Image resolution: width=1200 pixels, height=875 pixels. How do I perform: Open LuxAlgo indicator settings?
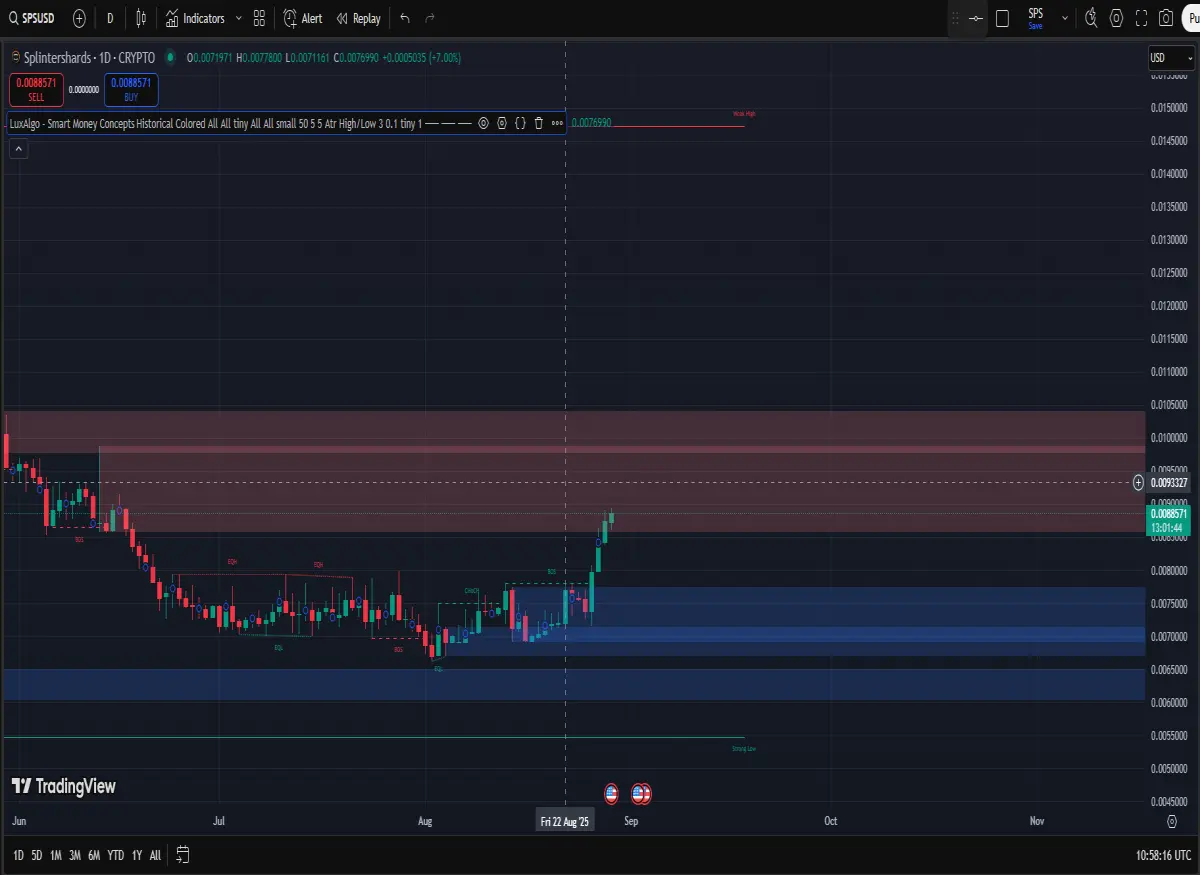(502, 123)
